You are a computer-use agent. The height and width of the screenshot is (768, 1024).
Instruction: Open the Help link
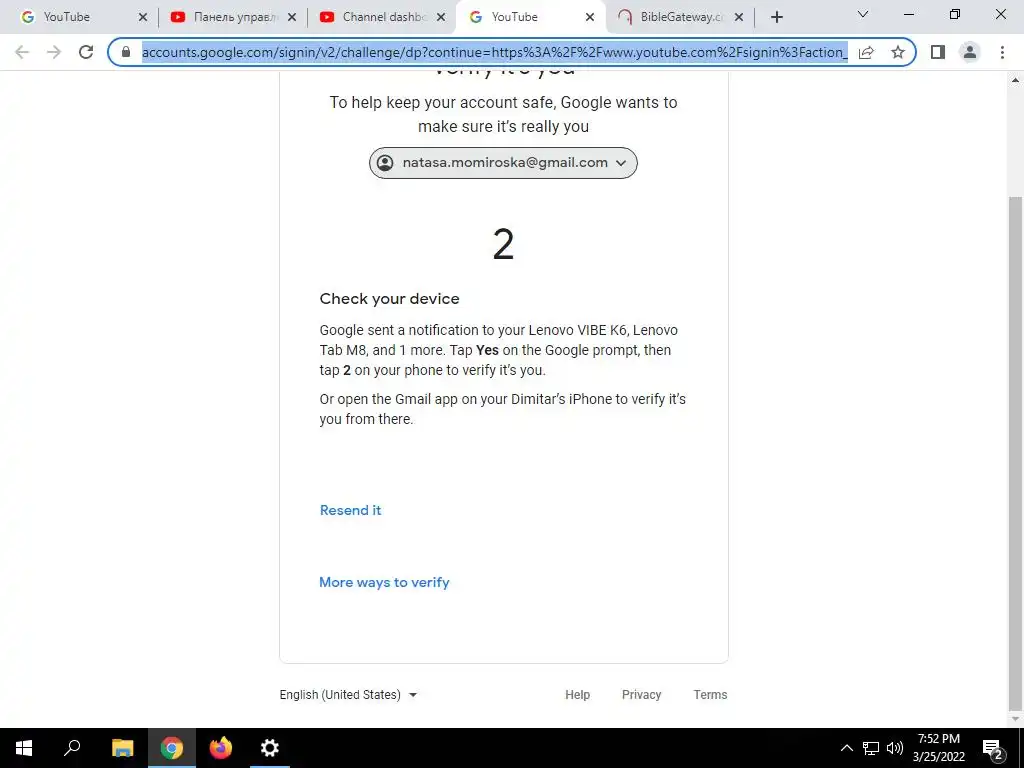point(577,695)
